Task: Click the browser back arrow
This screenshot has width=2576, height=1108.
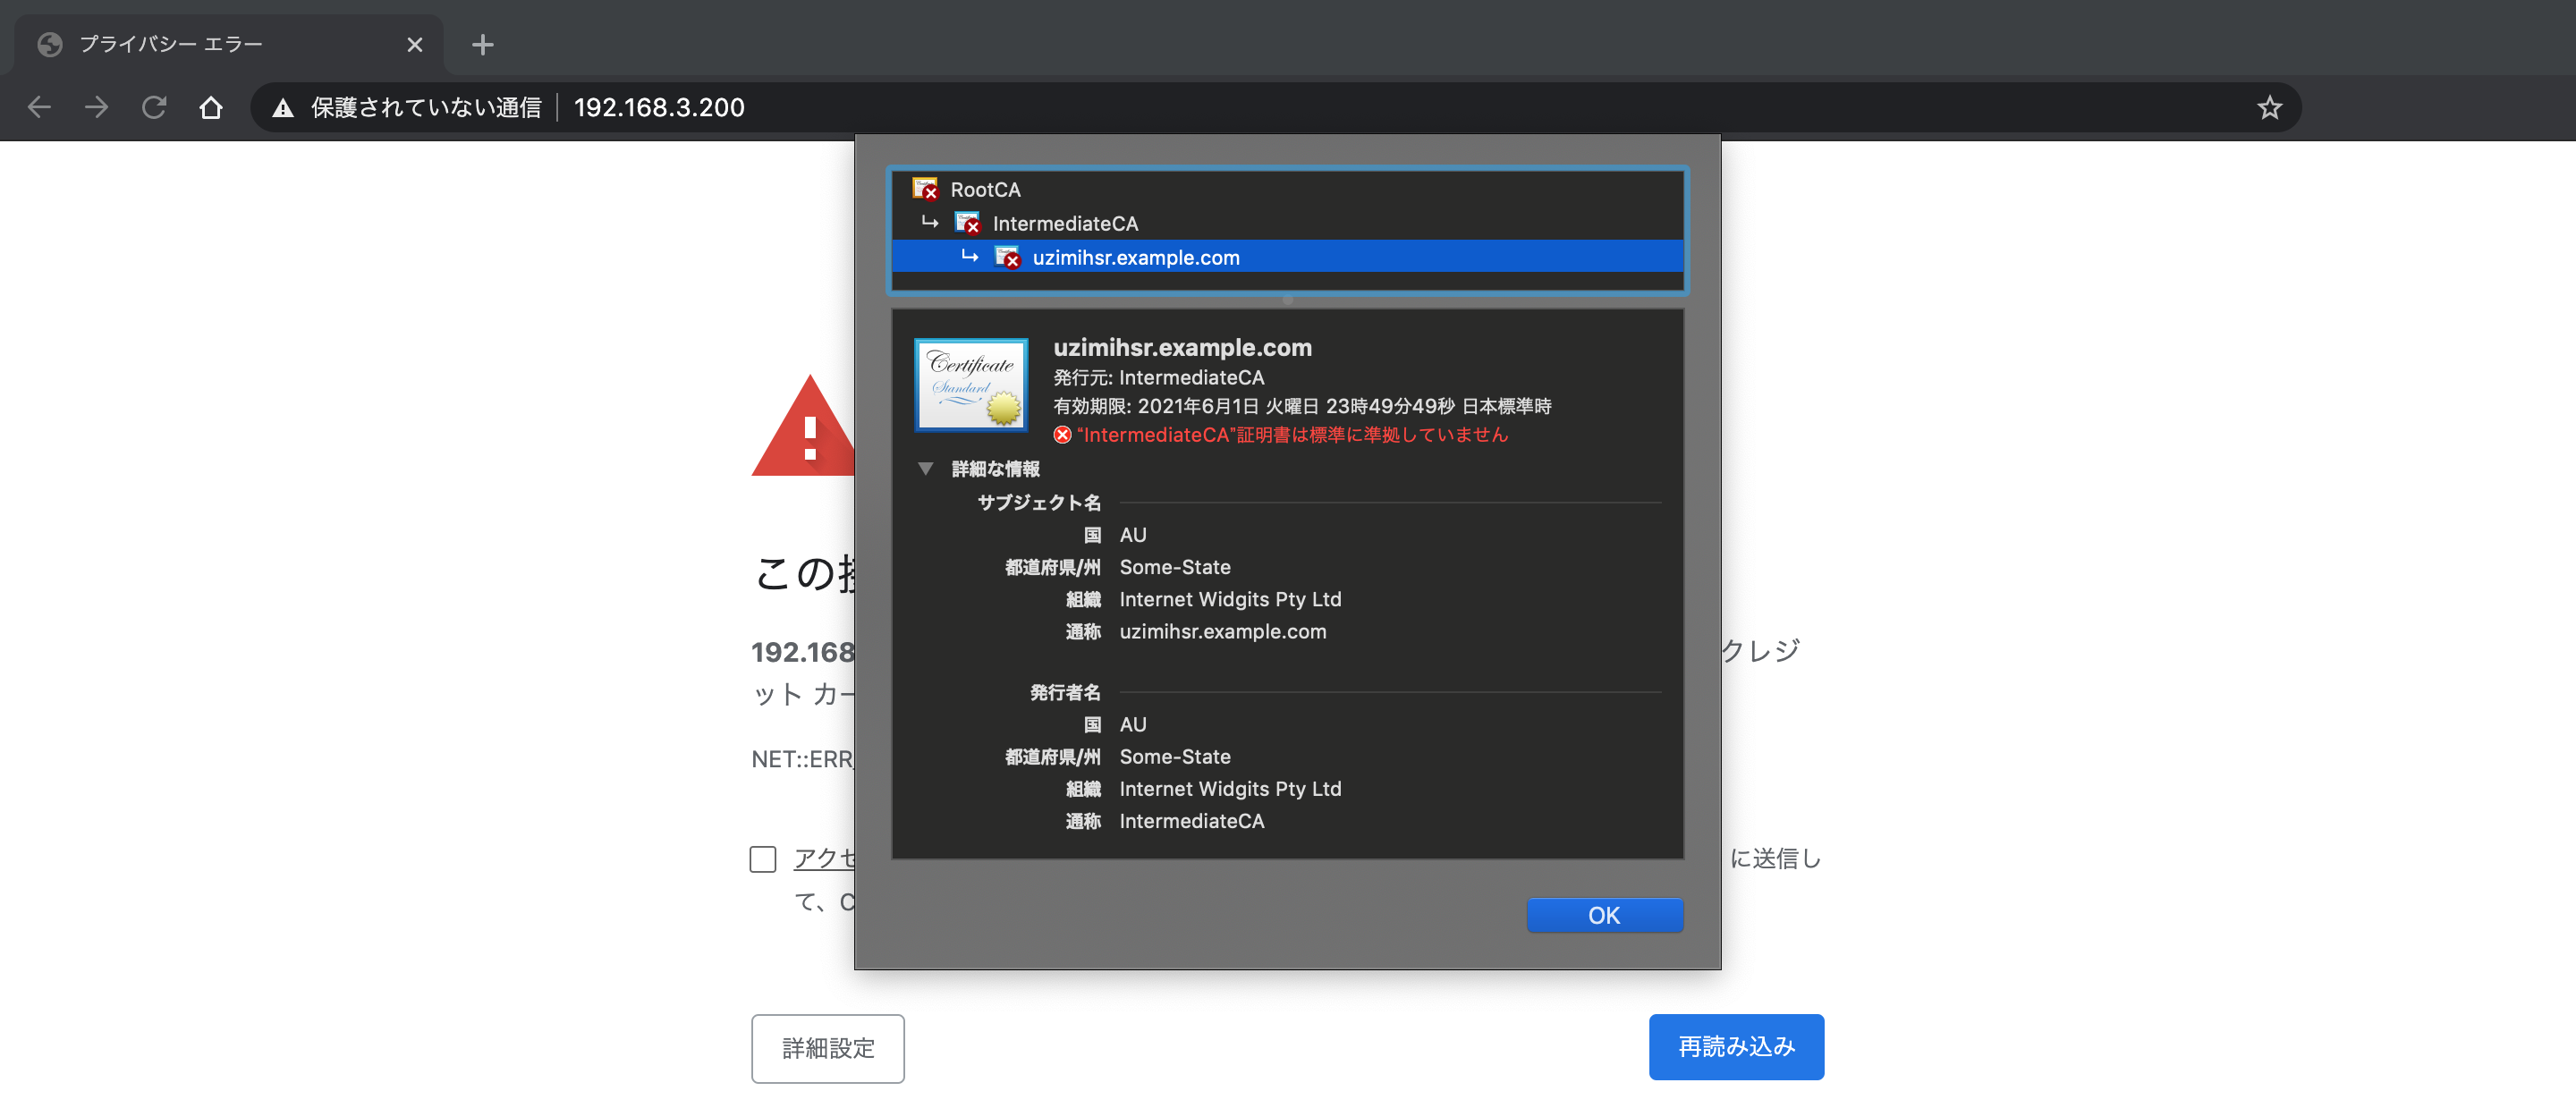Action: 39,107
